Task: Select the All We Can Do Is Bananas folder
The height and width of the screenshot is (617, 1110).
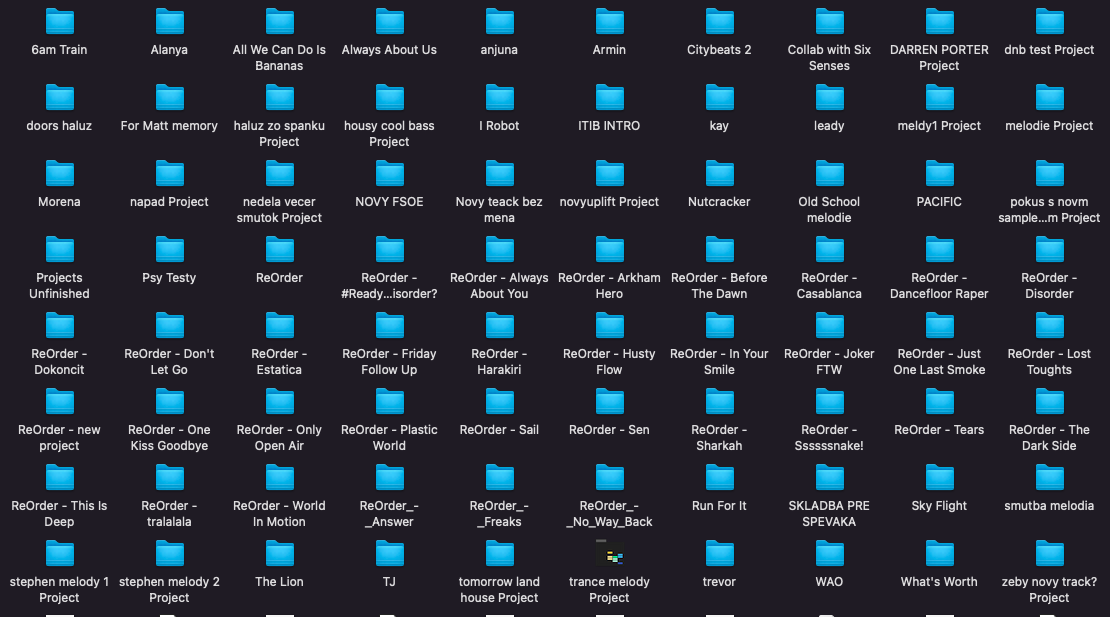Action: [x=280, y=22]
